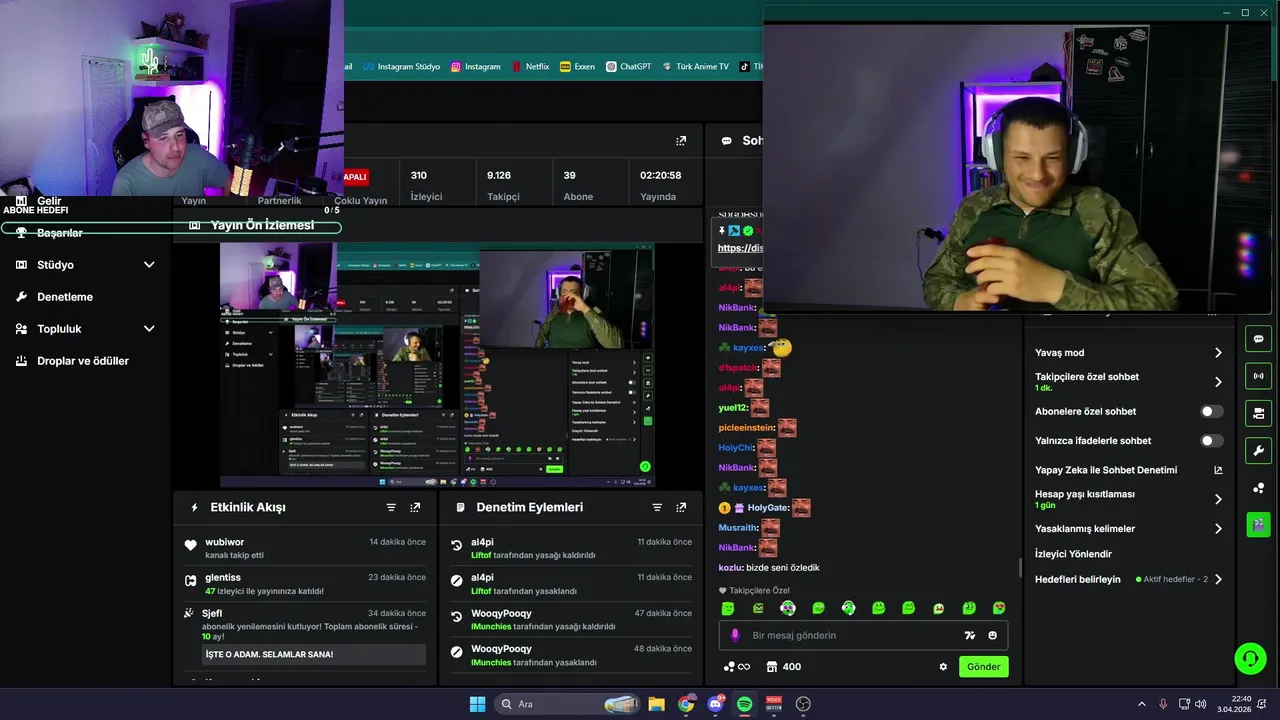This screenshot has height=720, width=1280.
Task: Open the emote picker smiley icon
Action: pyautogui.click(x=993, y=636)
